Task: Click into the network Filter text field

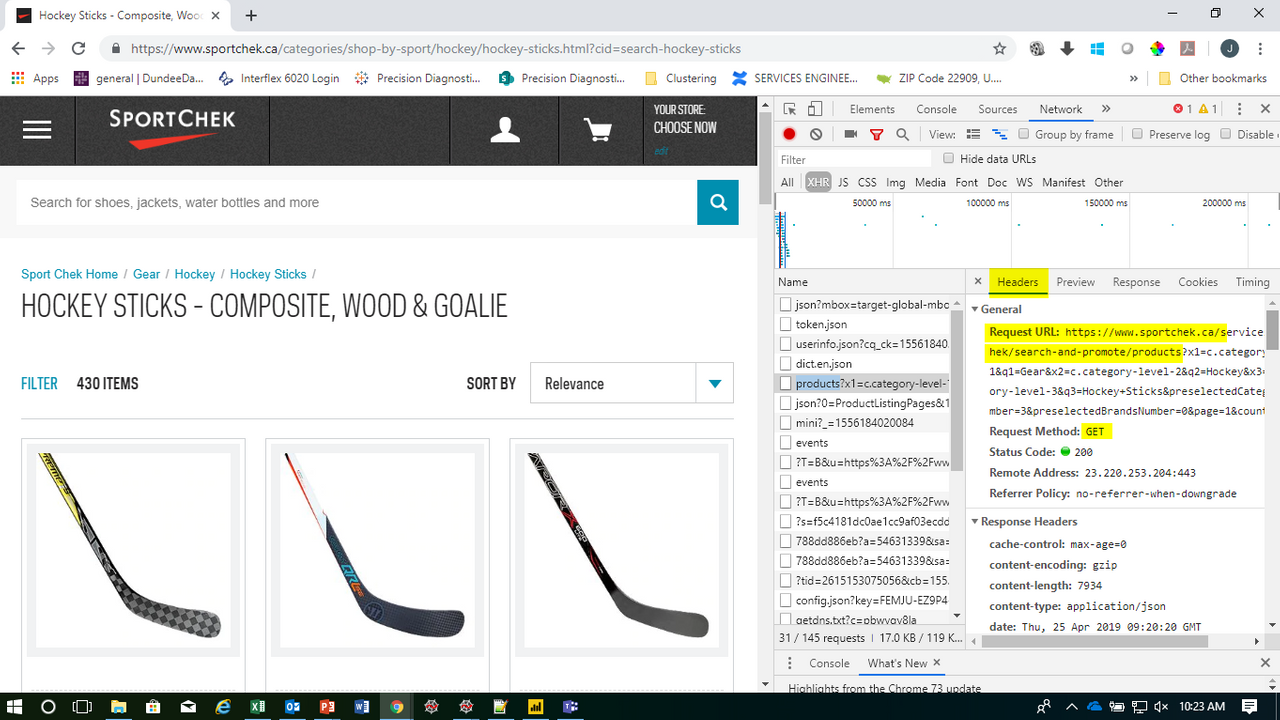Action: [855, 159]
